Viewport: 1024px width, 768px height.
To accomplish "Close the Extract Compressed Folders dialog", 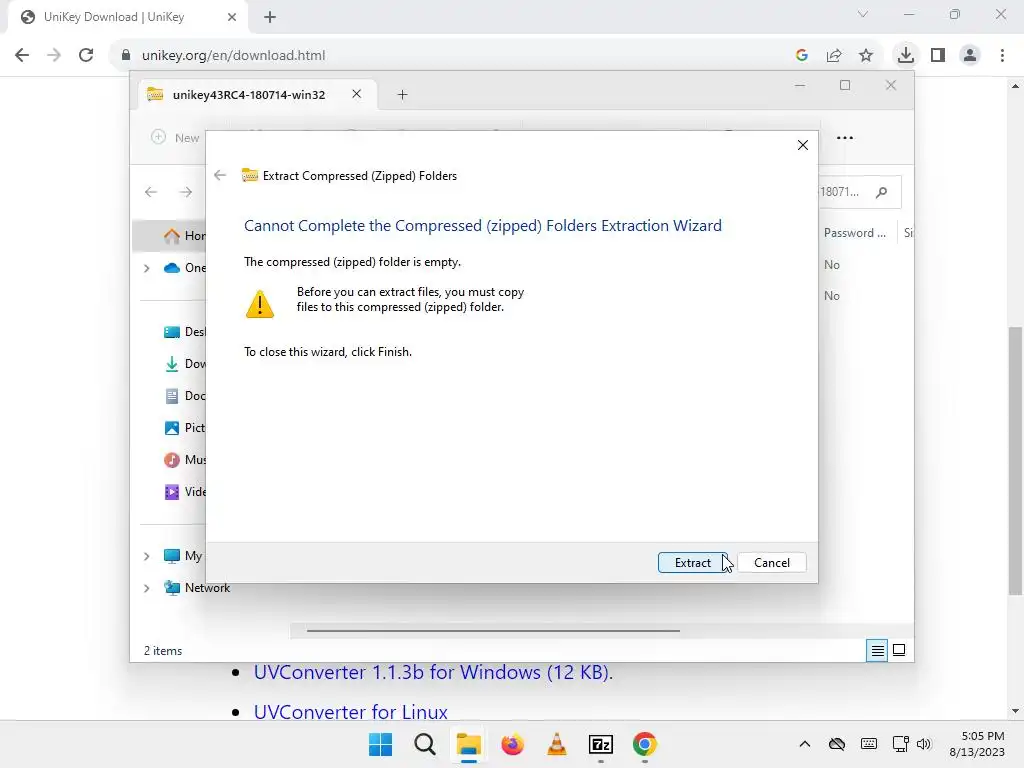I will 803,145.
